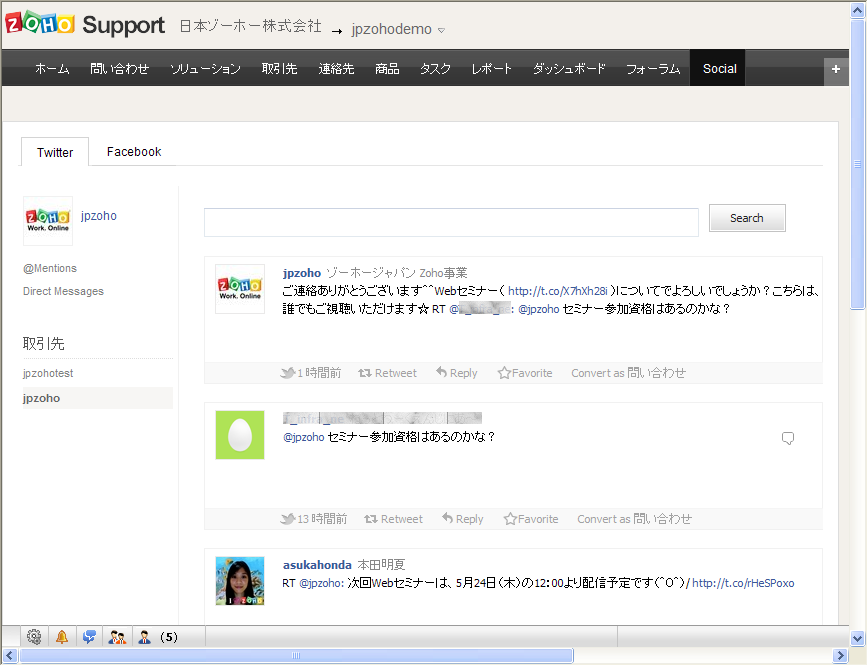The image size is (868, 666).
Task: Convert the 13時間前 tweet to 問い合わせ
Action: pos(634,519)
